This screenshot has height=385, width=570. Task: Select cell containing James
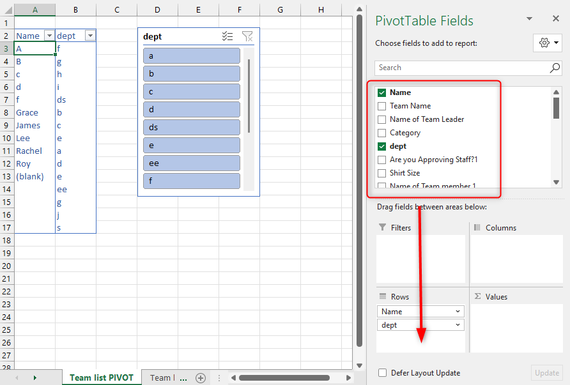pyautogui.click(x=35, y=125)
